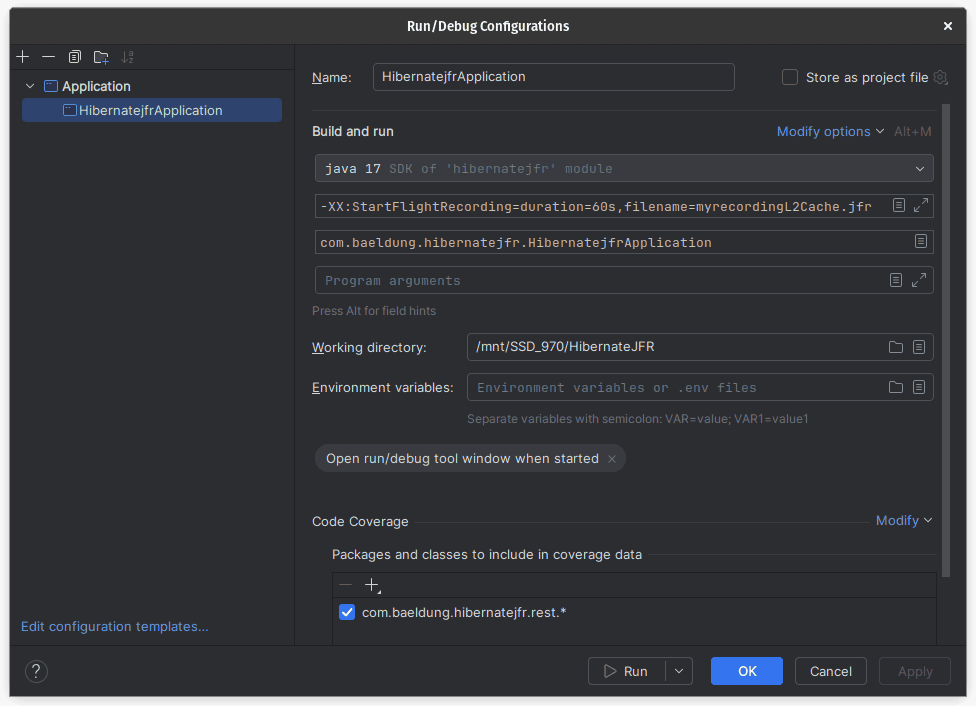The width and height of the screenshot is (976, 706).
Task: Uncheck com.baeldung.hibernatejfr.rest.* coverage pattern
Action: point(347,612)
